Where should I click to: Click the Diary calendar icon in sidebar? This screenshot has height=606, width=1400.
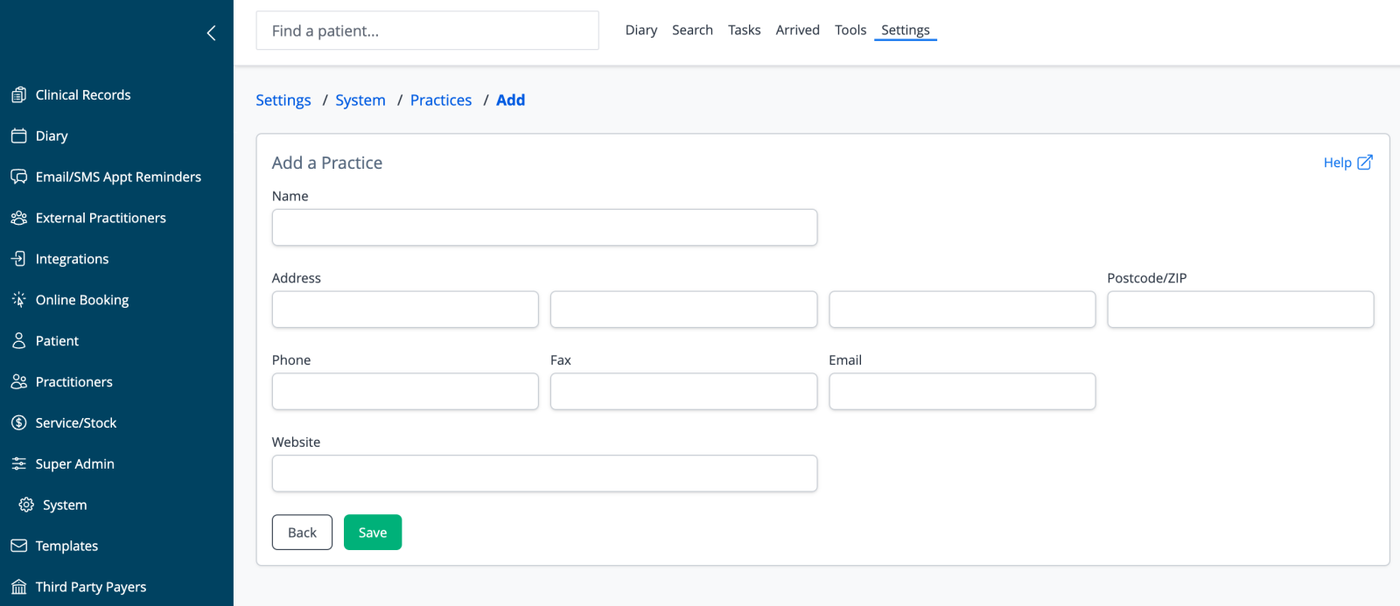click(x=19, y=136)
